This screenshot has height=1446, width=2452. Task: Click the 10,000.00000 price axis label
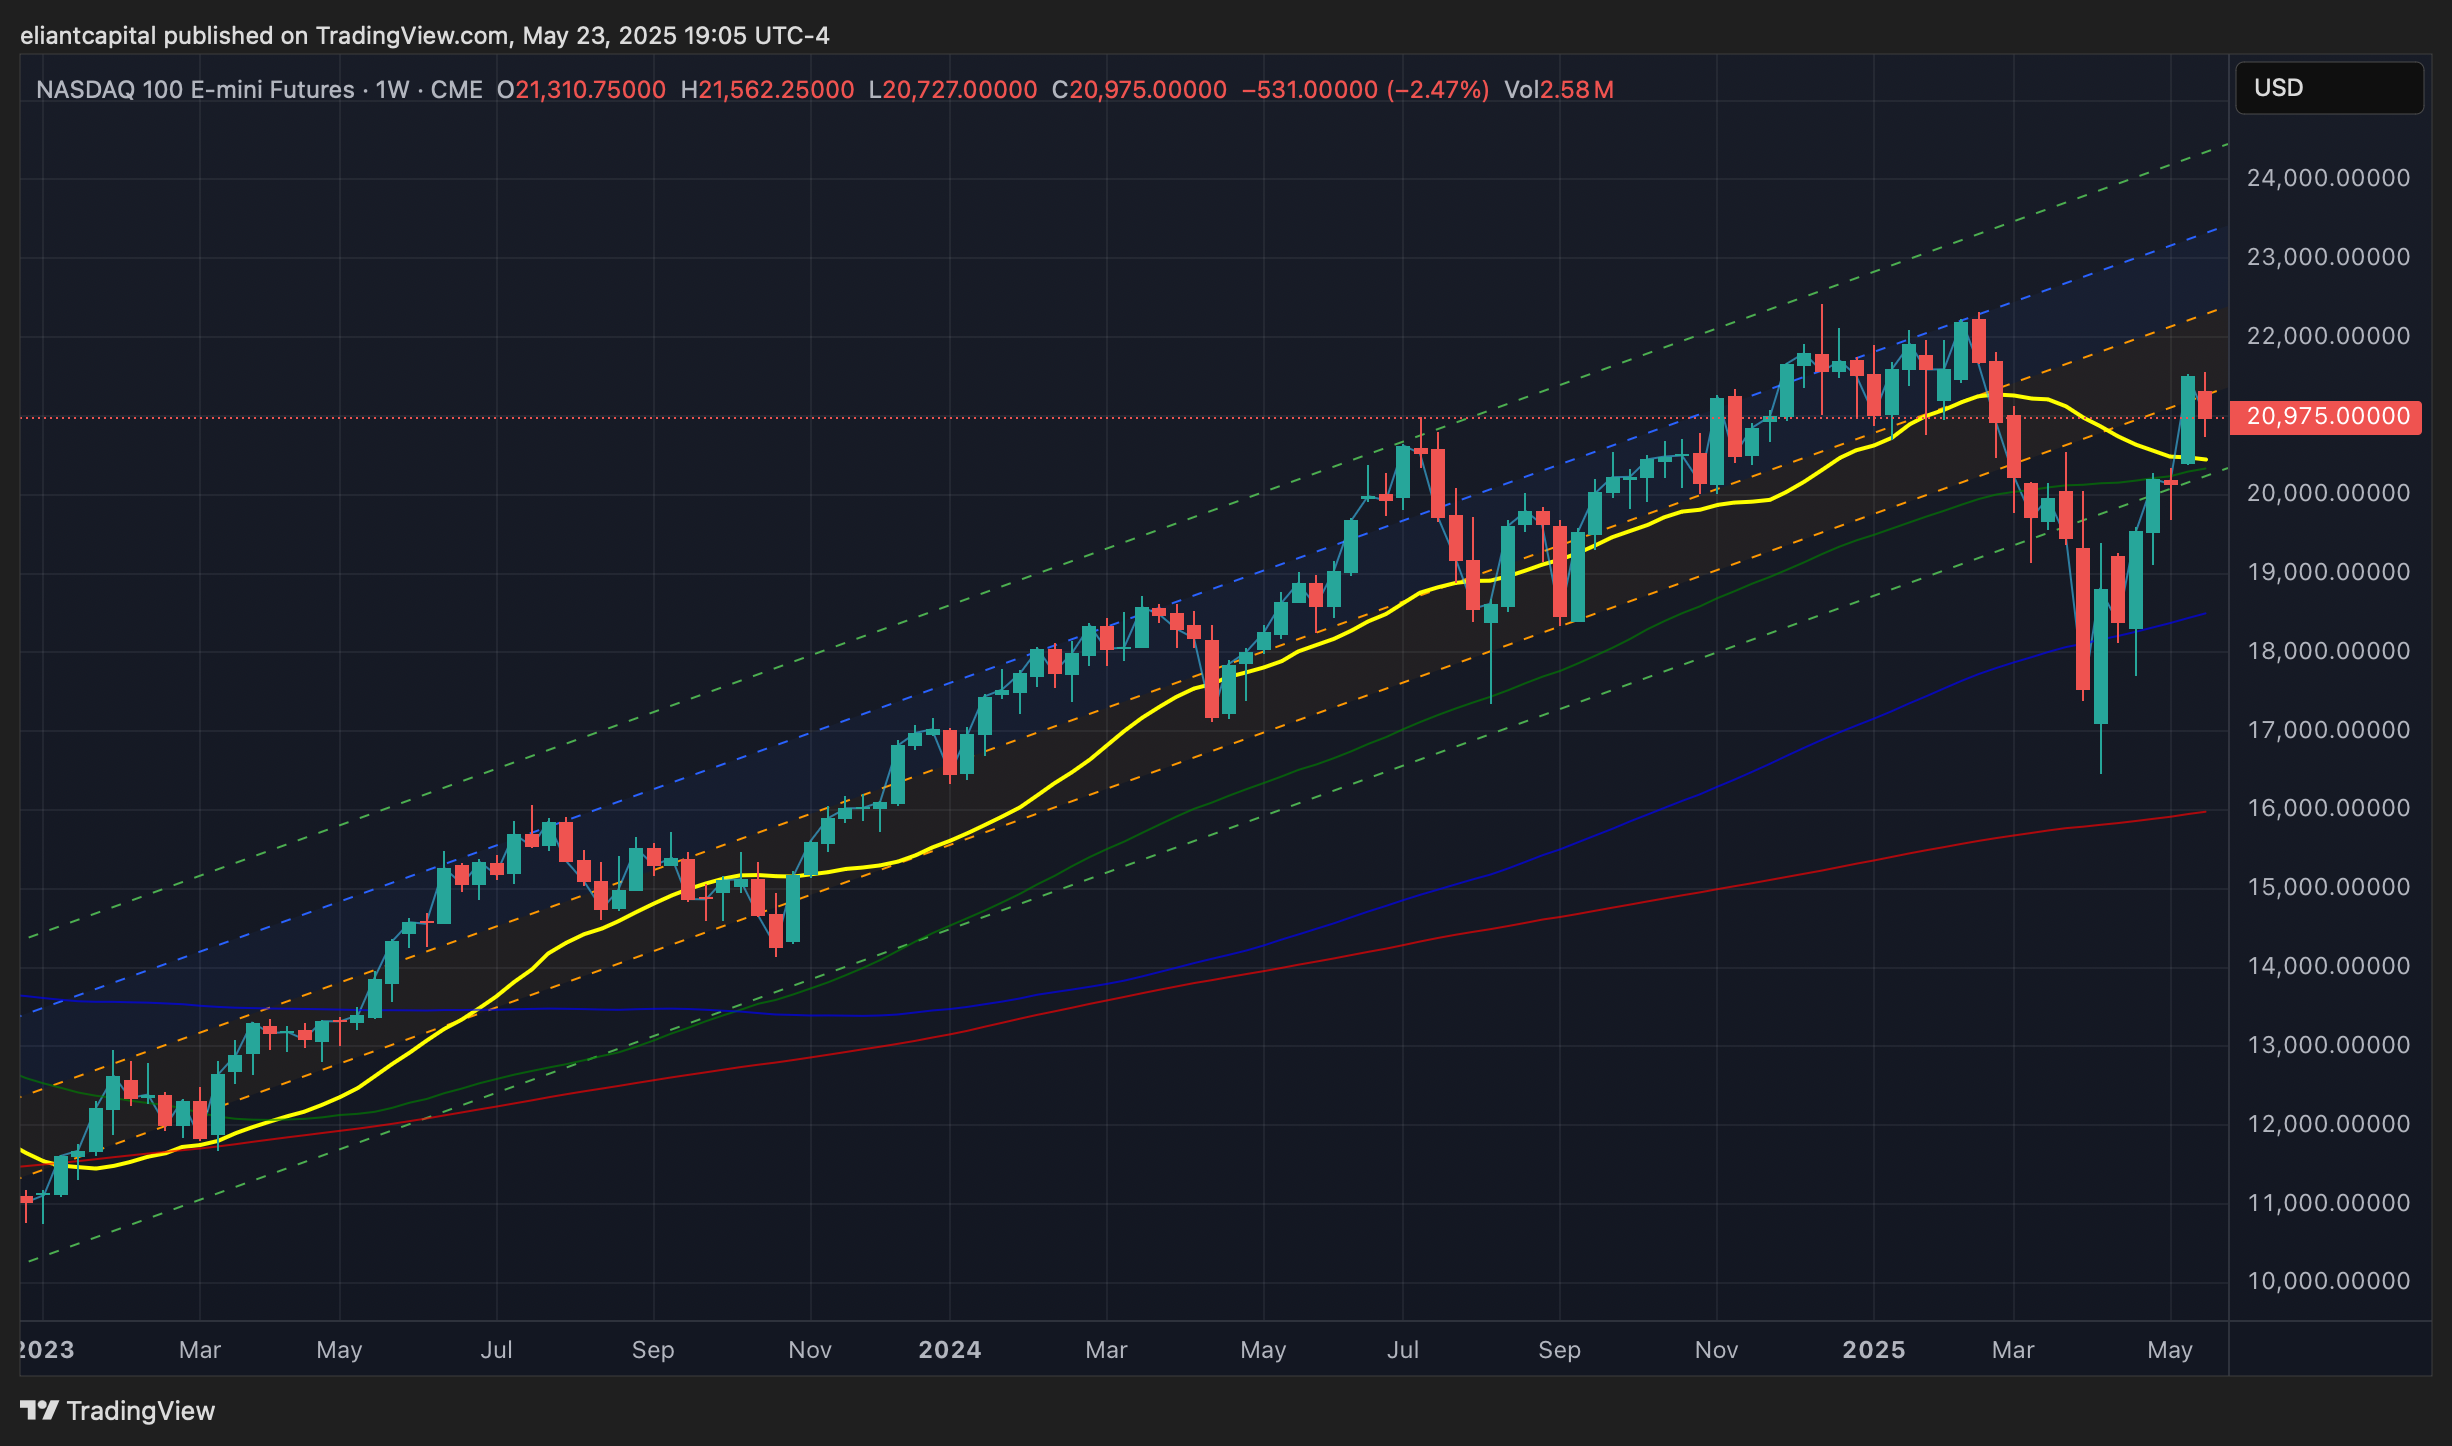click(2328, 1281)
